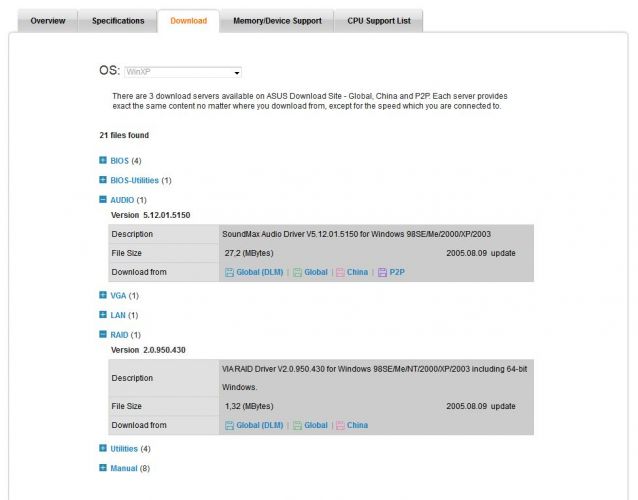Download SoundMax driver from Global link
This screenshot has width=638, height=500.
pyautogui.click(x=316, y=272)
